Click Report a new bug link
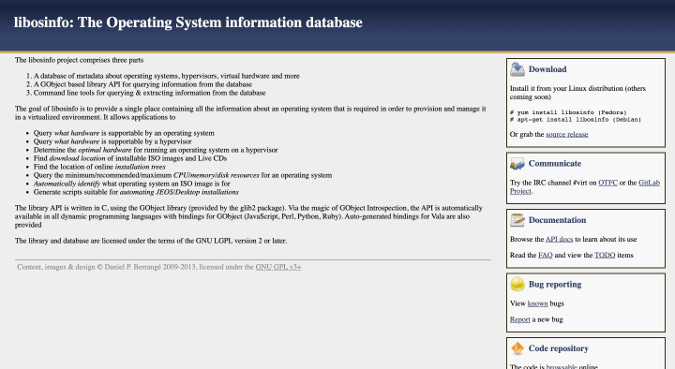 pos(520,319)
